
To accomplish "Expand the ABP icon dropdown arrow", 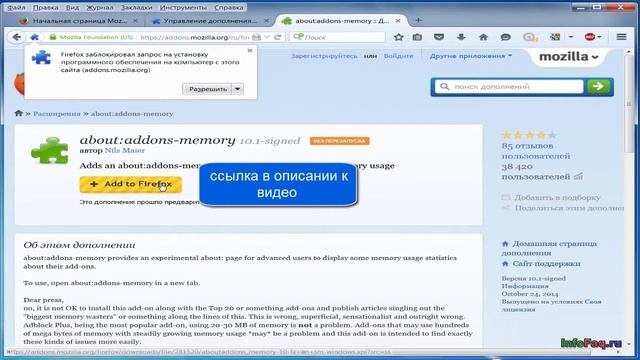I will pos(599,37).
